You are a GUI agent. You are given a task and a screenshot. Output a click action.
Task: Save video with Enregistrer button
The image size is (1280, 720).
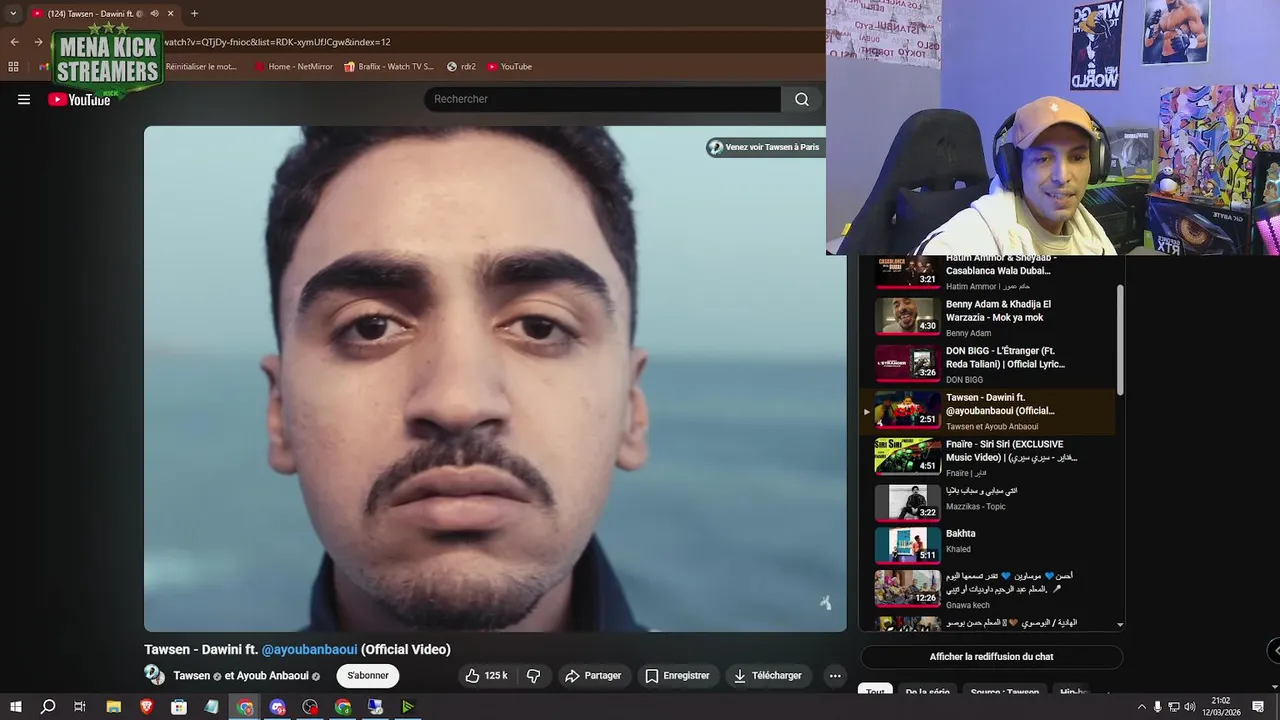(x=677, y=676)
